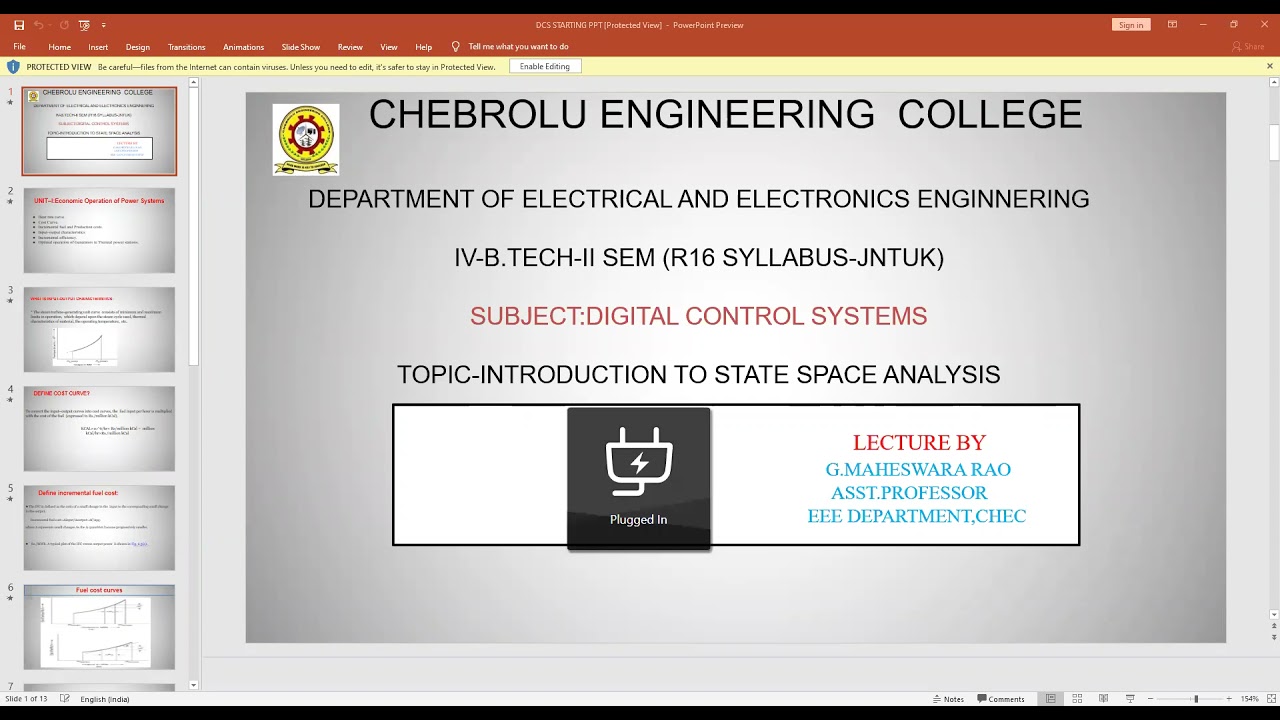The image size is (1280, 720).
Task: Click 'English (India)' language indicator
Action: [x=105, y=699]
